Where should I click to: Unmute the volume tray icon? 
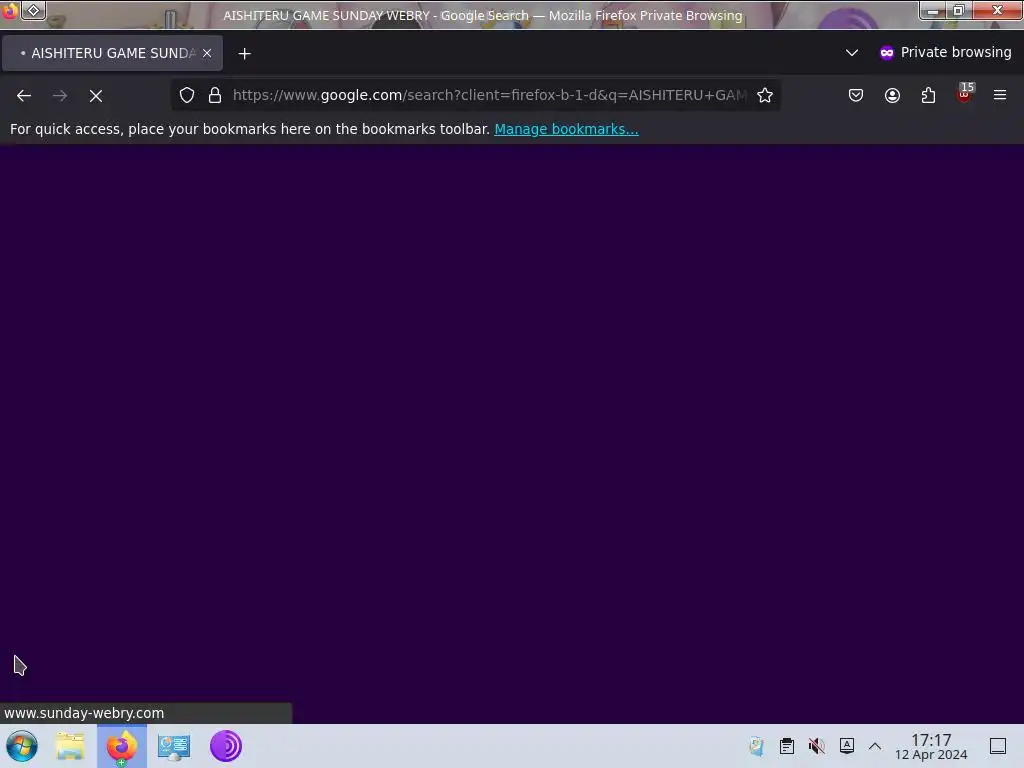coord(816,746)
